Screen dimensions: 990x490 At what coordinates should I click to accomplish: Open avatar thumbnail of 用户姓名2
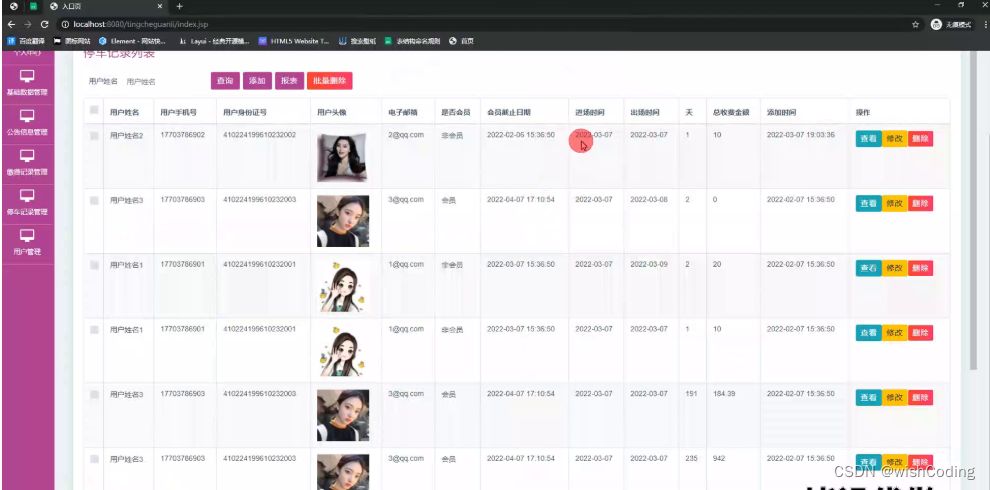(342, 157)
